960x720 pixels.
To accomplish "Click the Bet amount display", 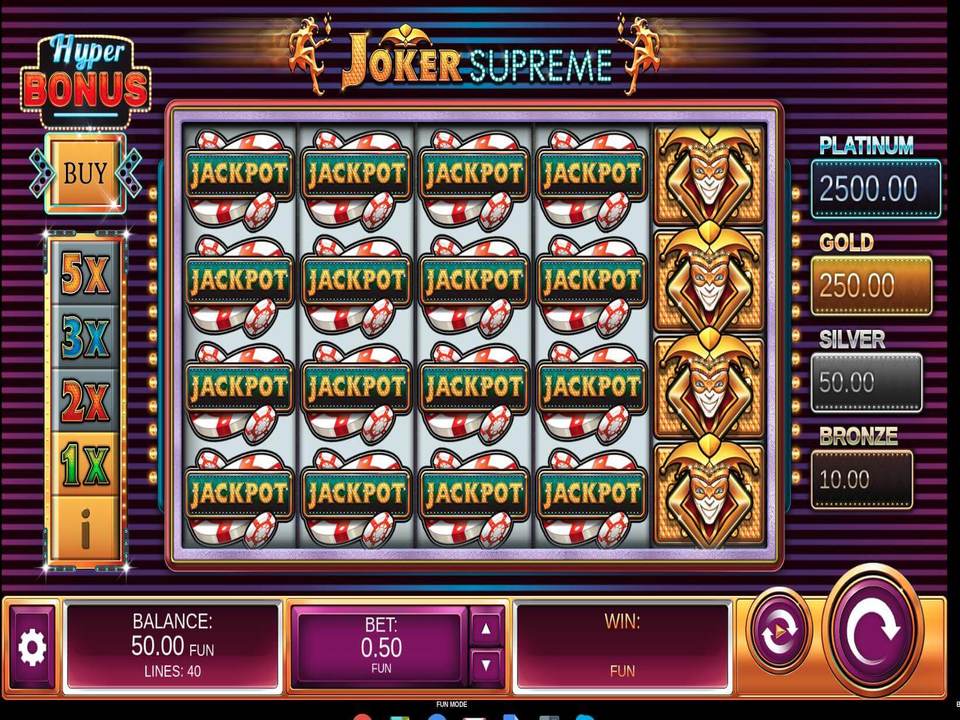I will tap(380, 647).
